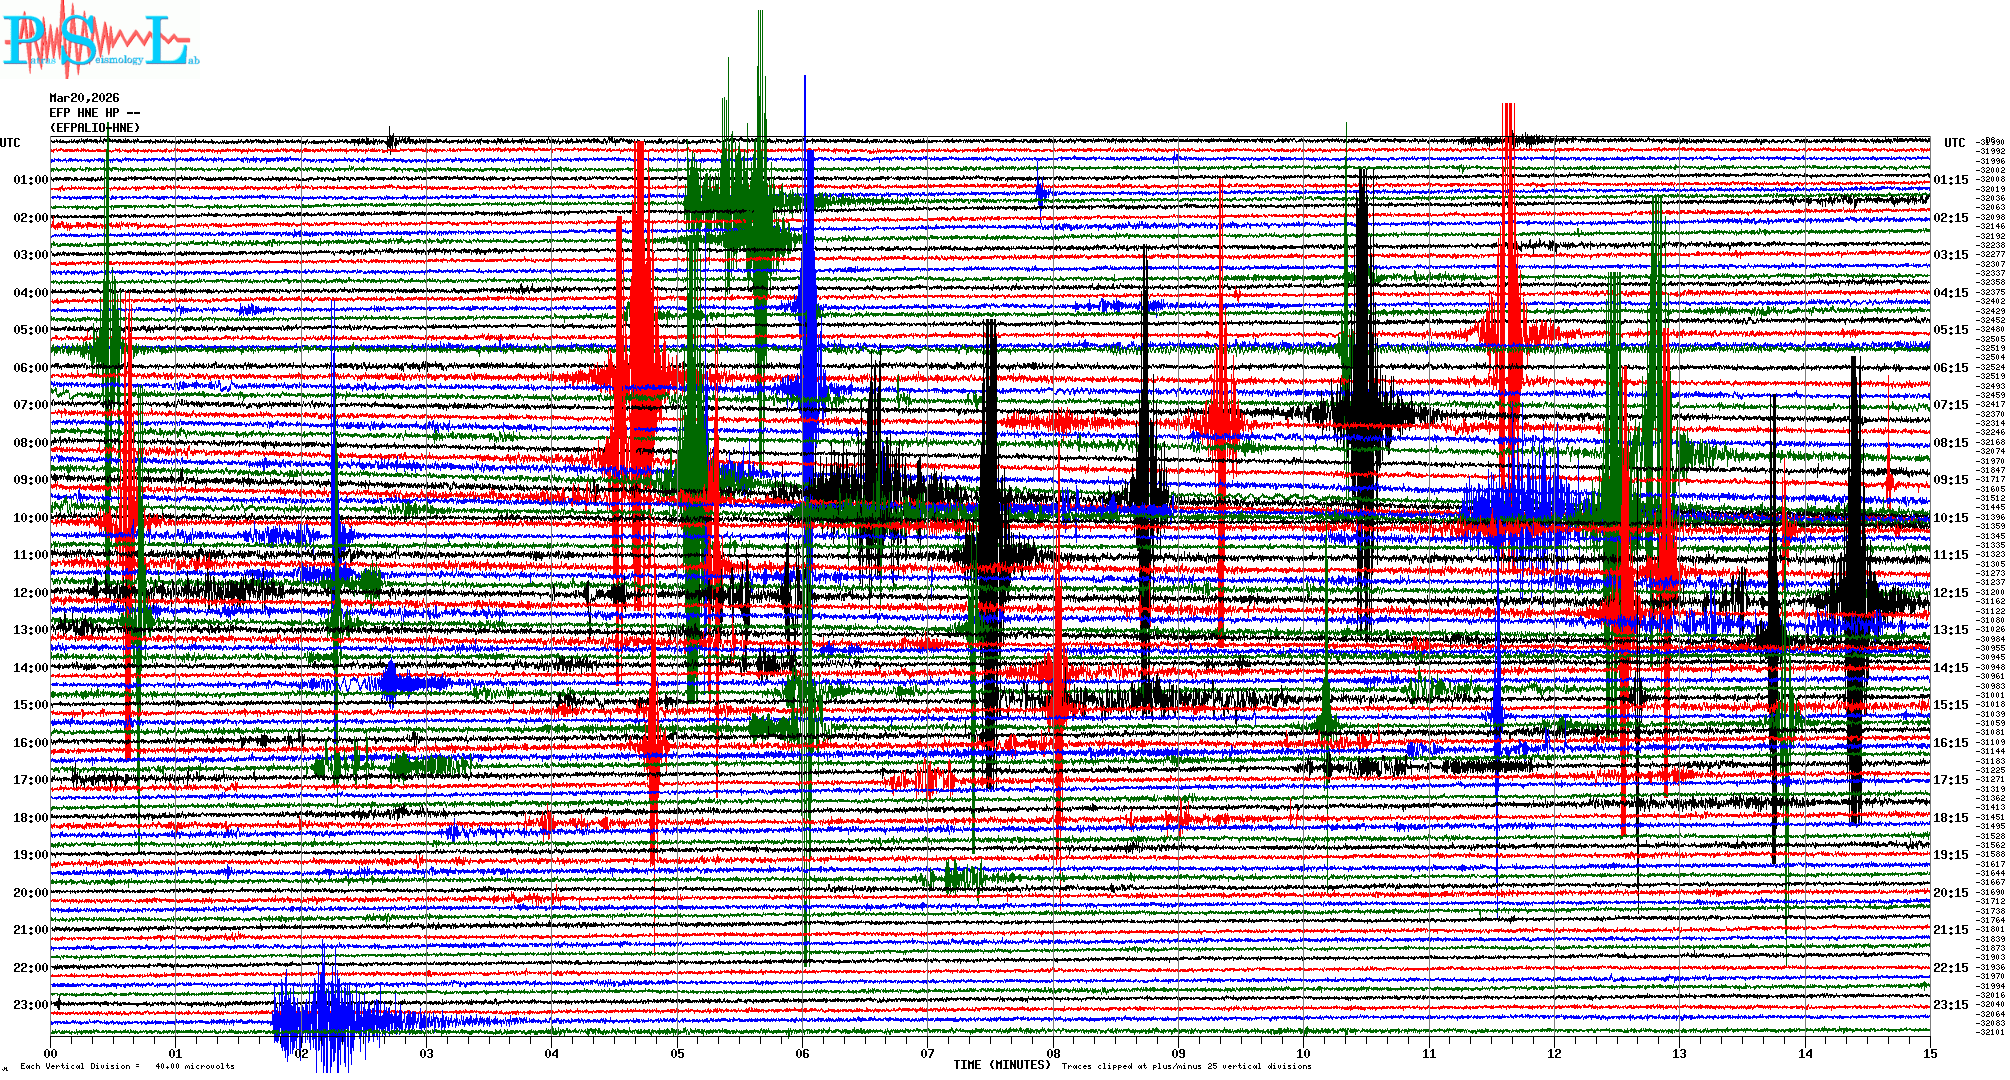This screenshot has height=1080, width=2010.
Task: Click the right UTC axis header
Action: [x=1954, y=143]
